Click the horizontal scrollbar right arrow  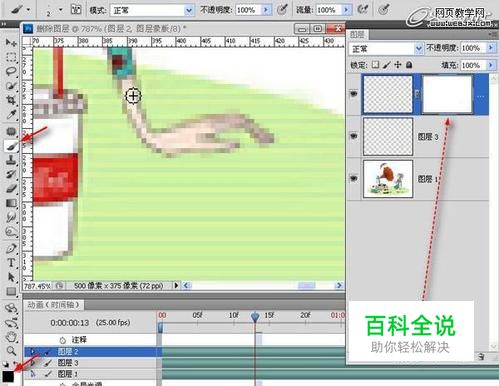pos(339,285)
